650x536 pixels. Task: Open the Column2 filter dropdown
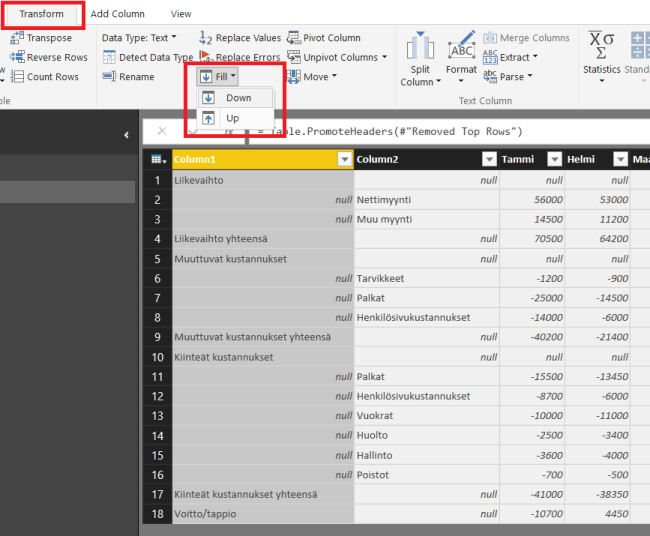click(489, 159)
